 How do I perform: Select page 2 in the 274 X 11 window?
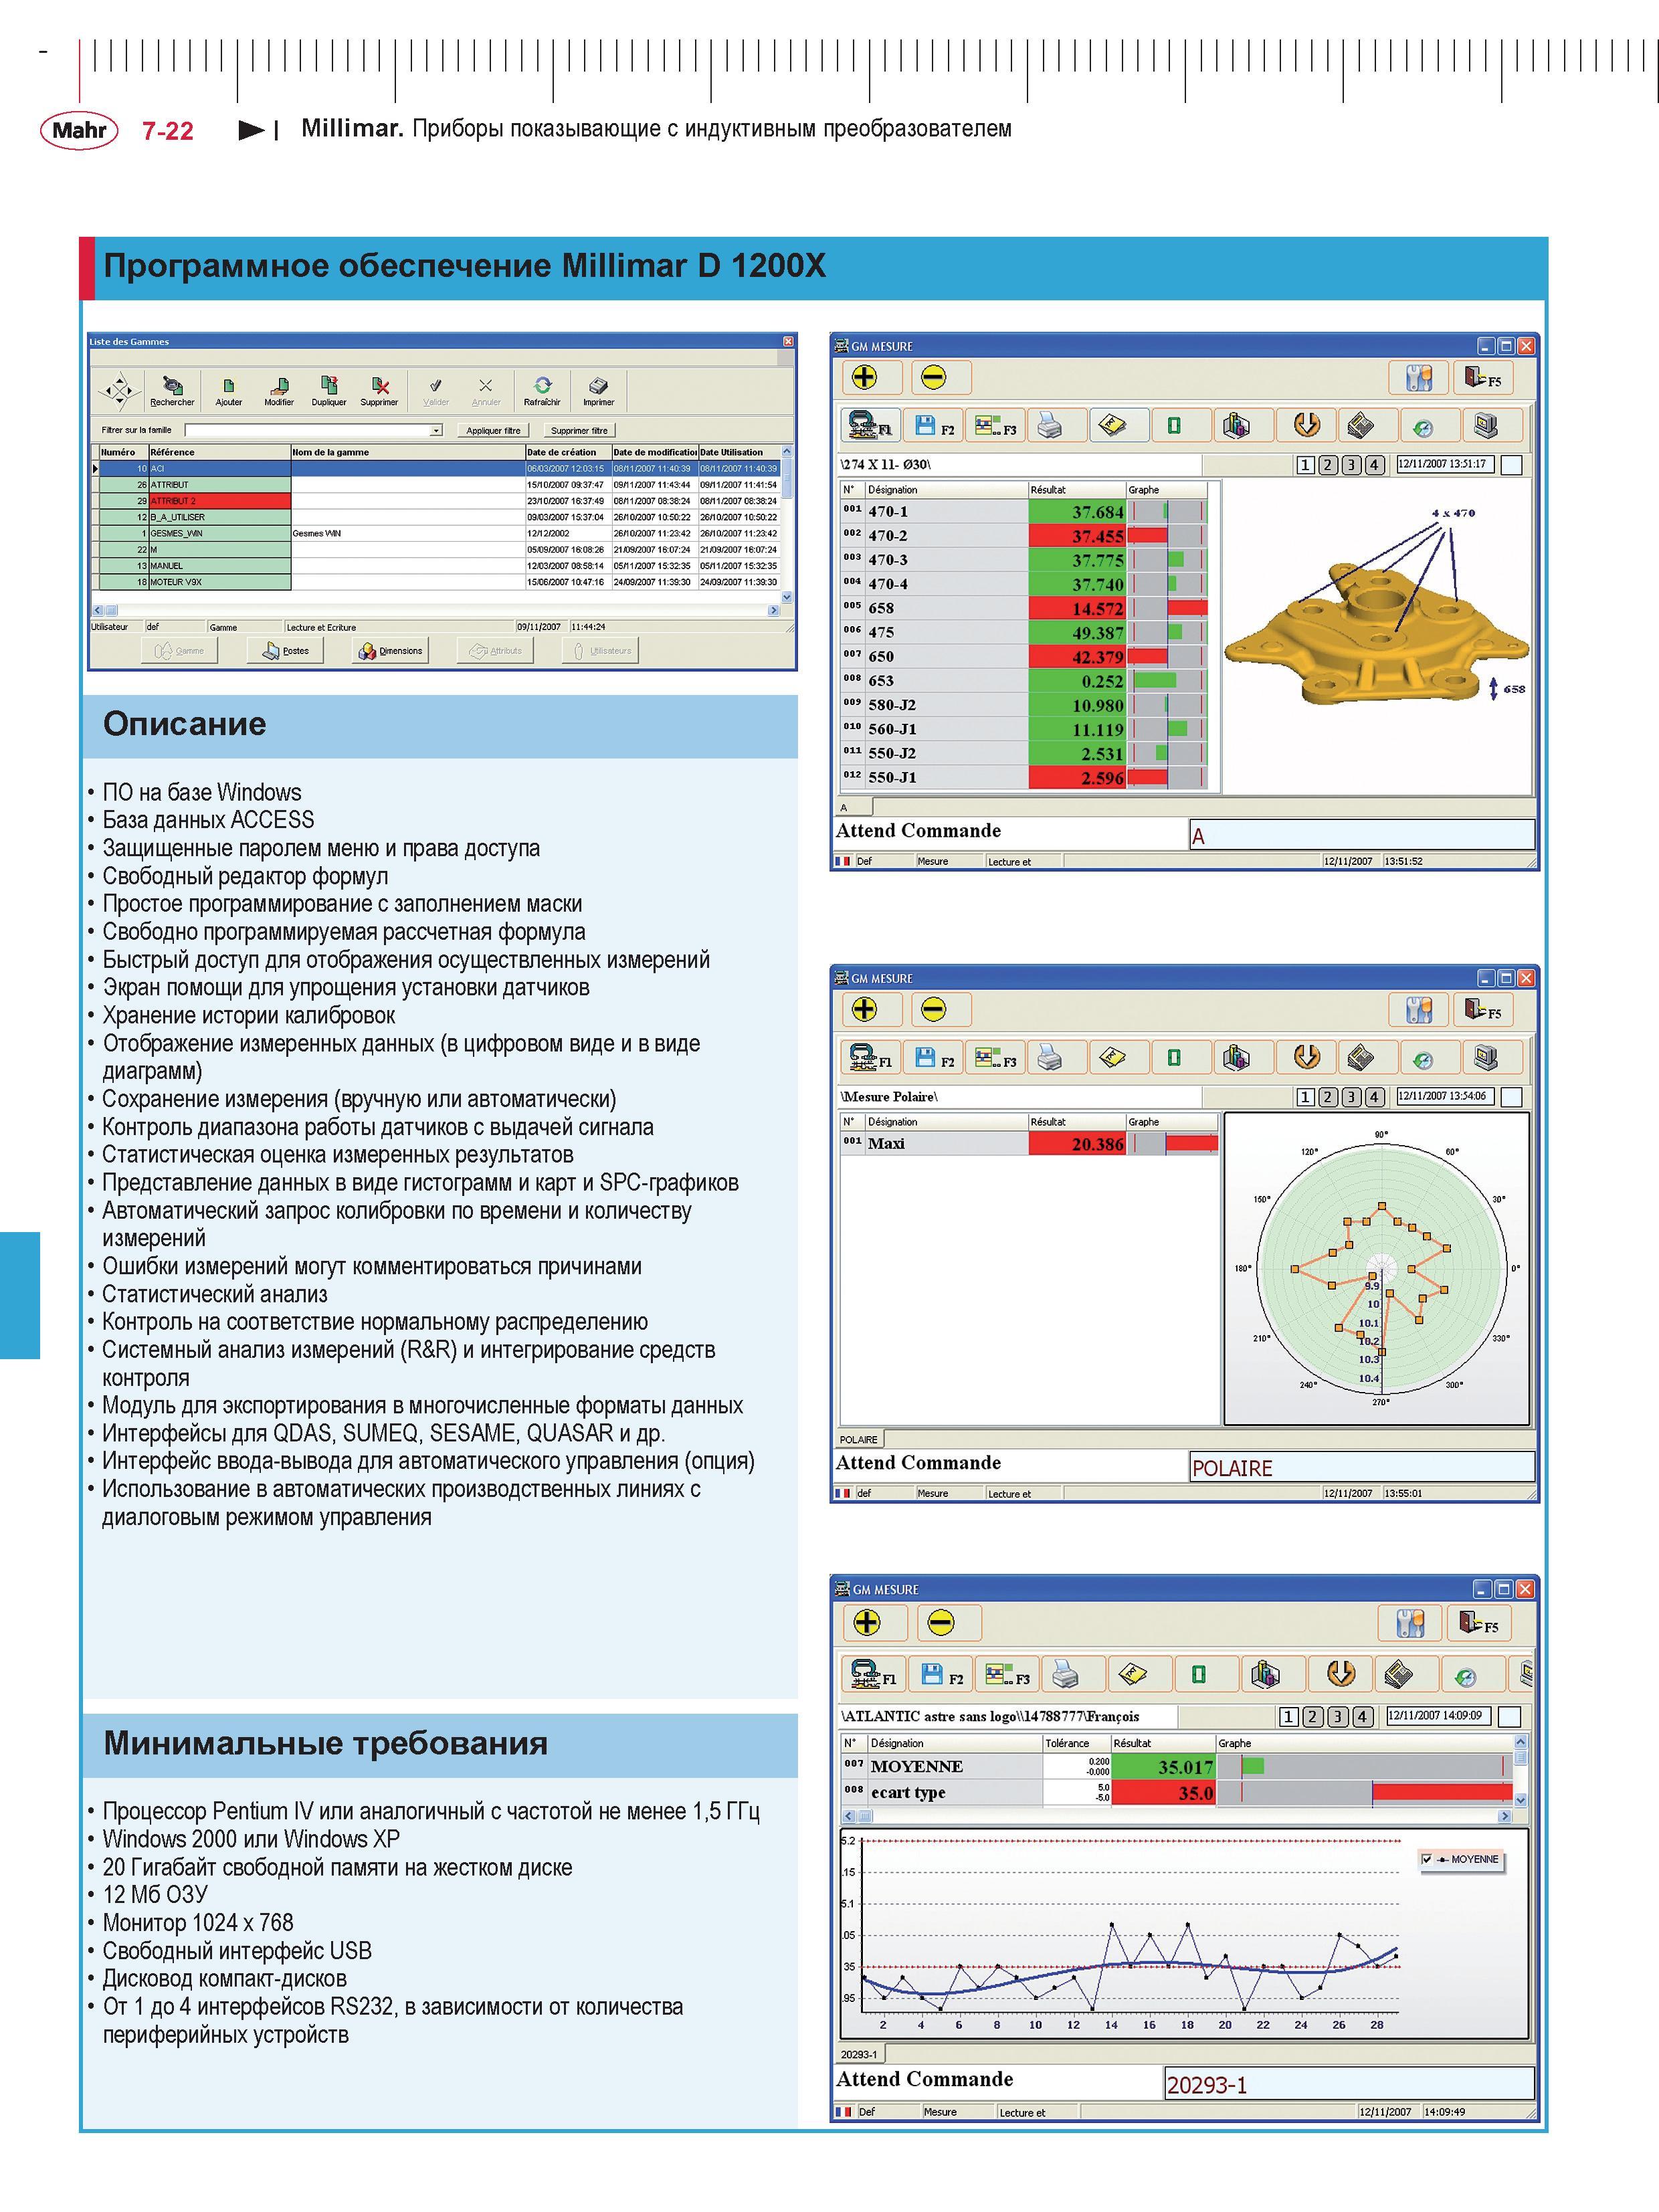click(1328, 465)
